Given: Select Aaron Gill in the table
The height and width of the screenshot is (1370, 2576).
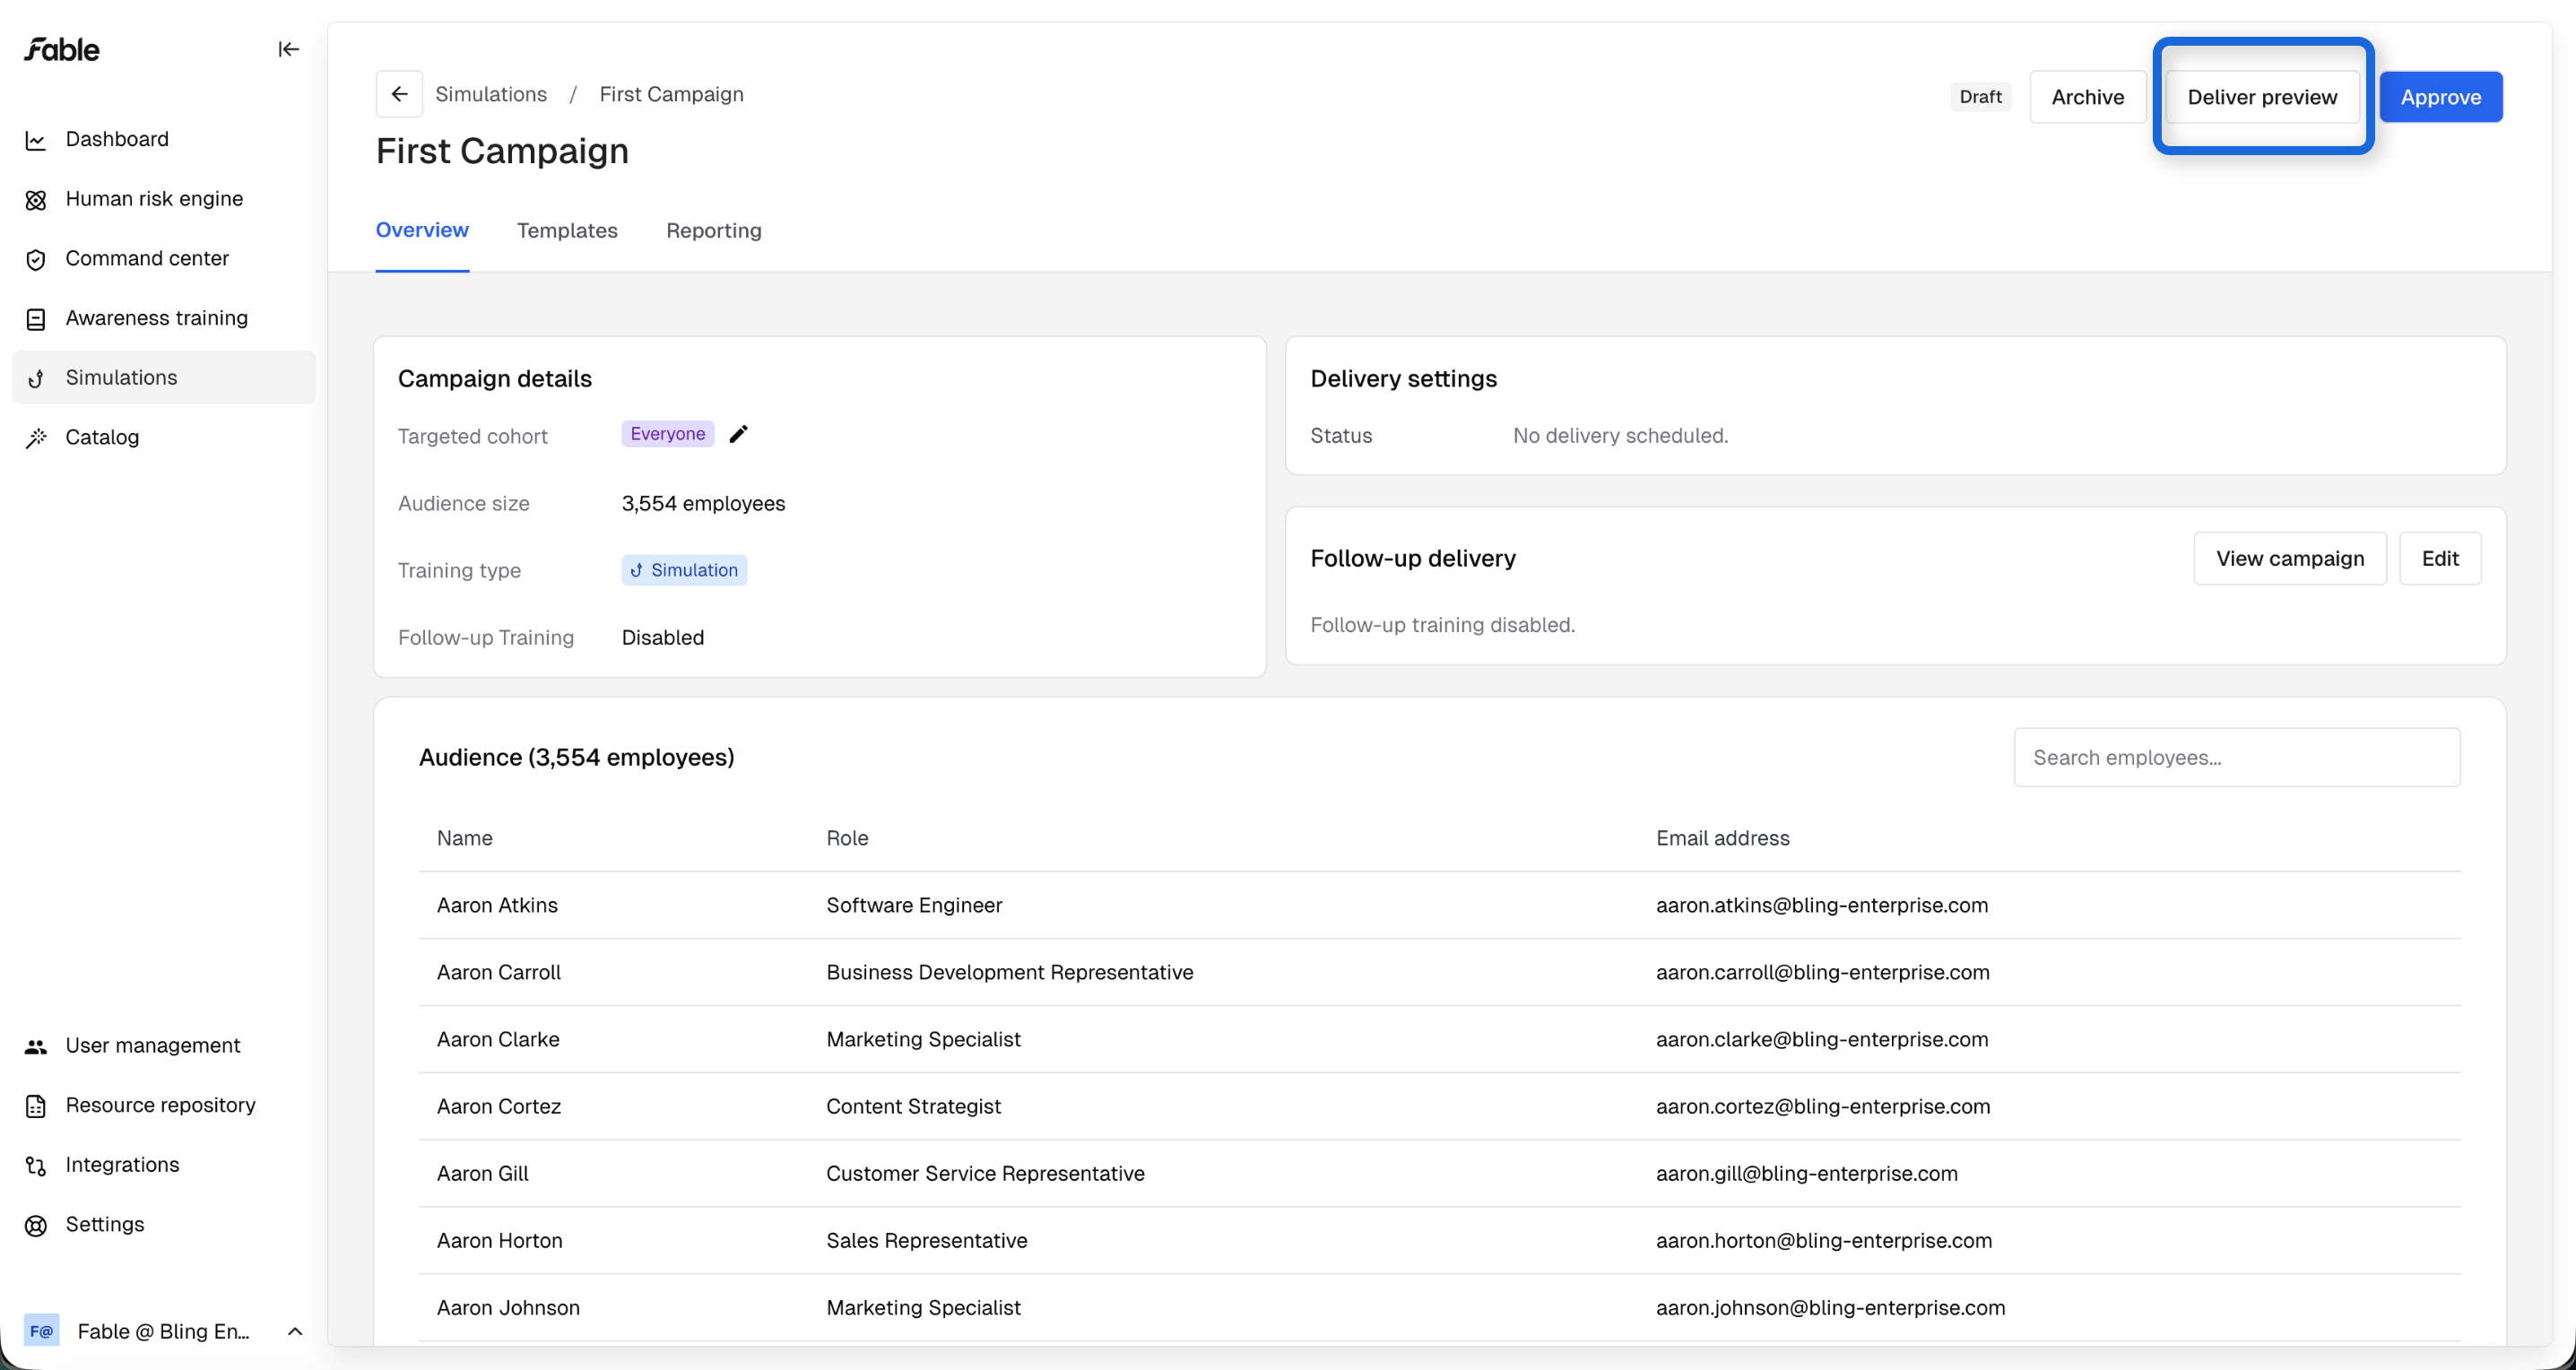Looking at the screenshot, I should click(483, 1173).
